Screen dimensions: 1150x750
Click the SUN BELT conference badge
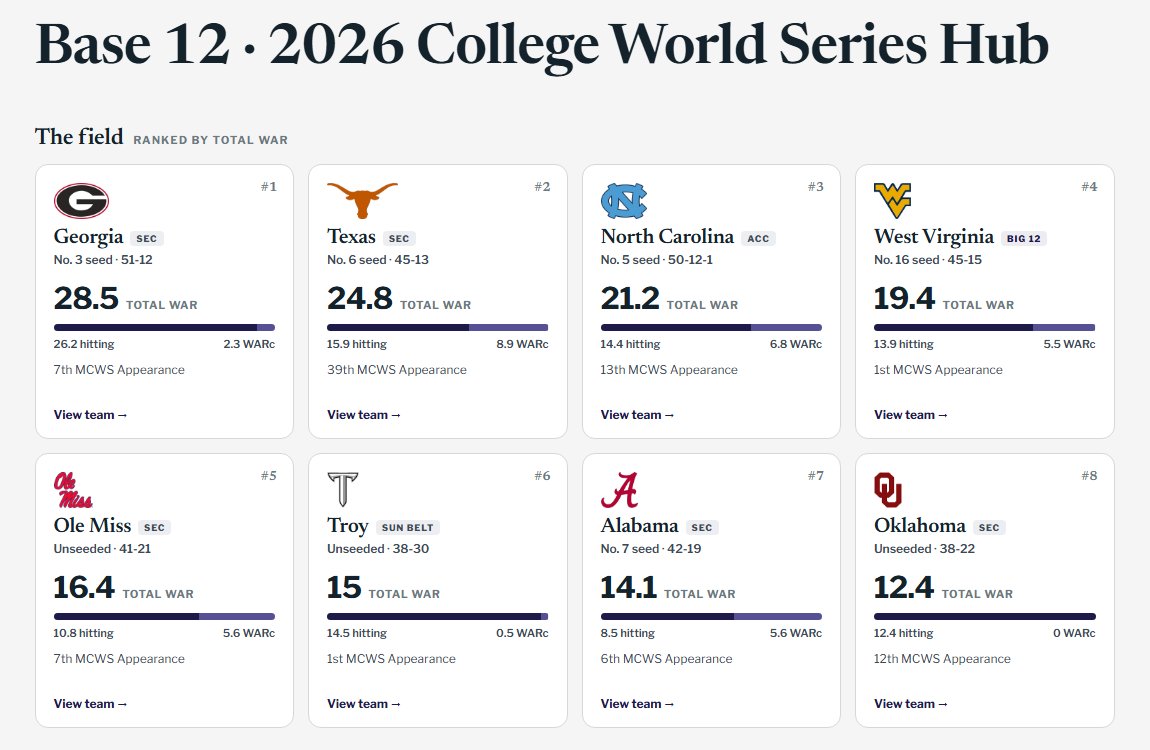[408, 527]
